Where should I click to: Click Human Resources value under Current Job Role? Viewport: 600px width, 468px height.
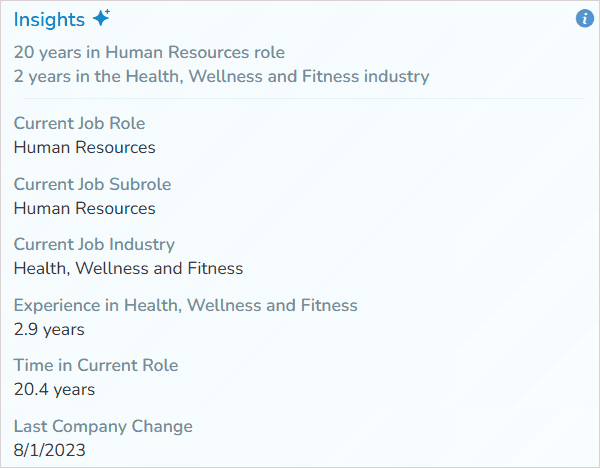[85, 148]
